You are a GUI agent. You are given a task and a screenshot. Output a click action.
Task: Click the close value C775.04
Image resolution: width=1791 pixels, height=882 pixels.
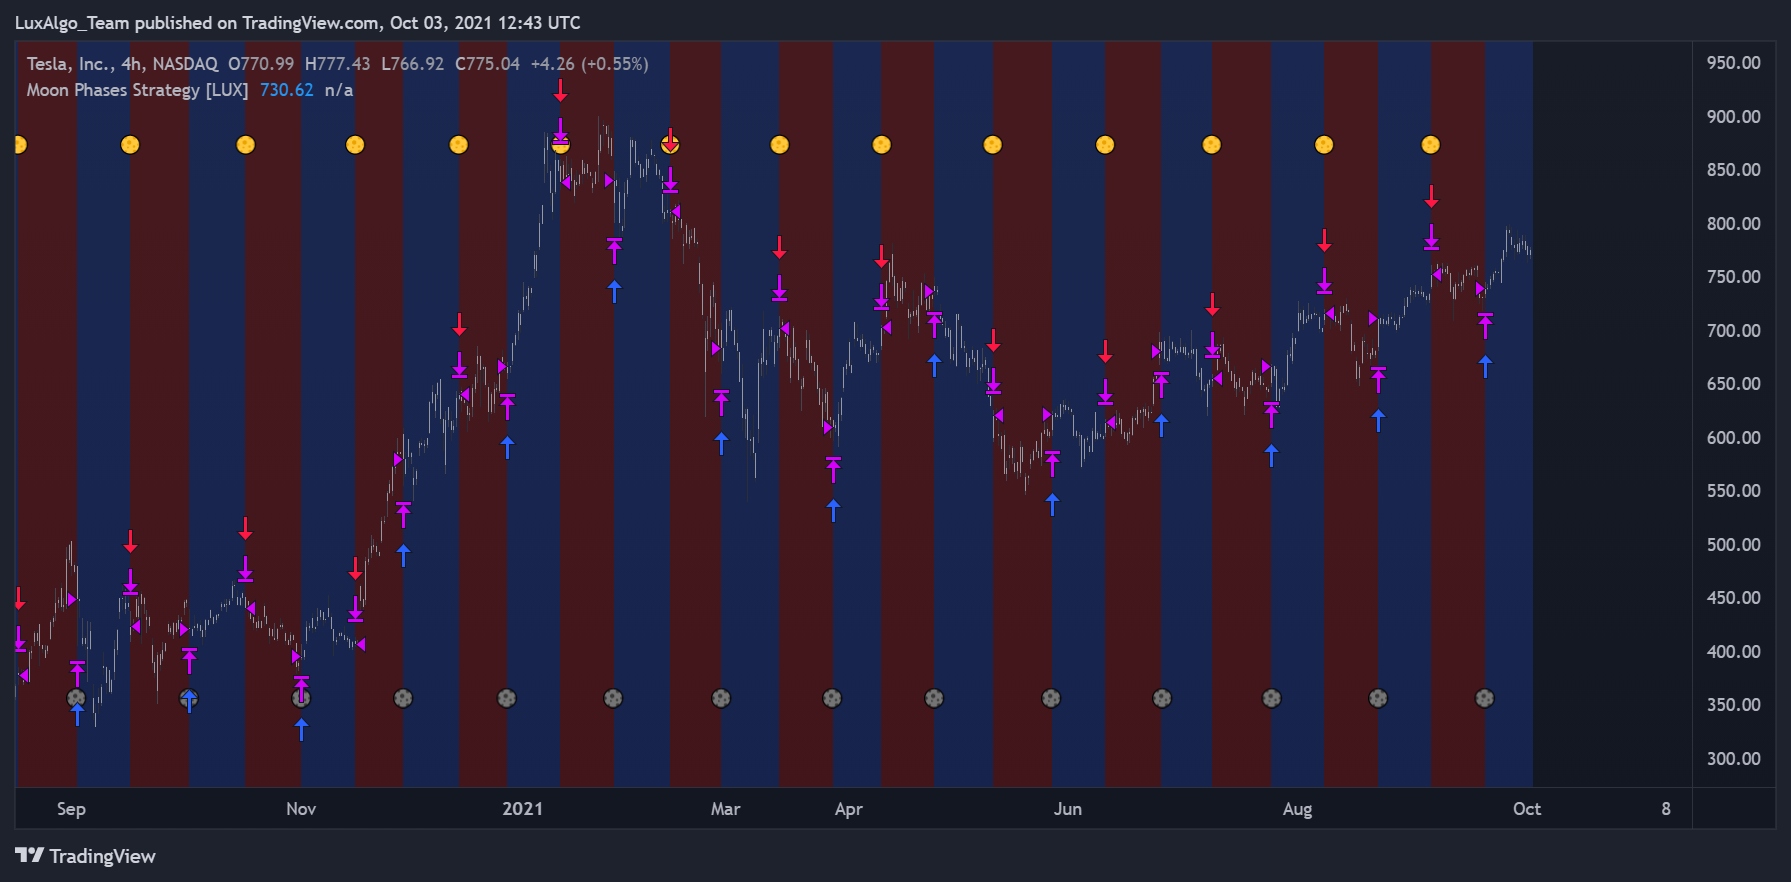[x=487, y=64]
